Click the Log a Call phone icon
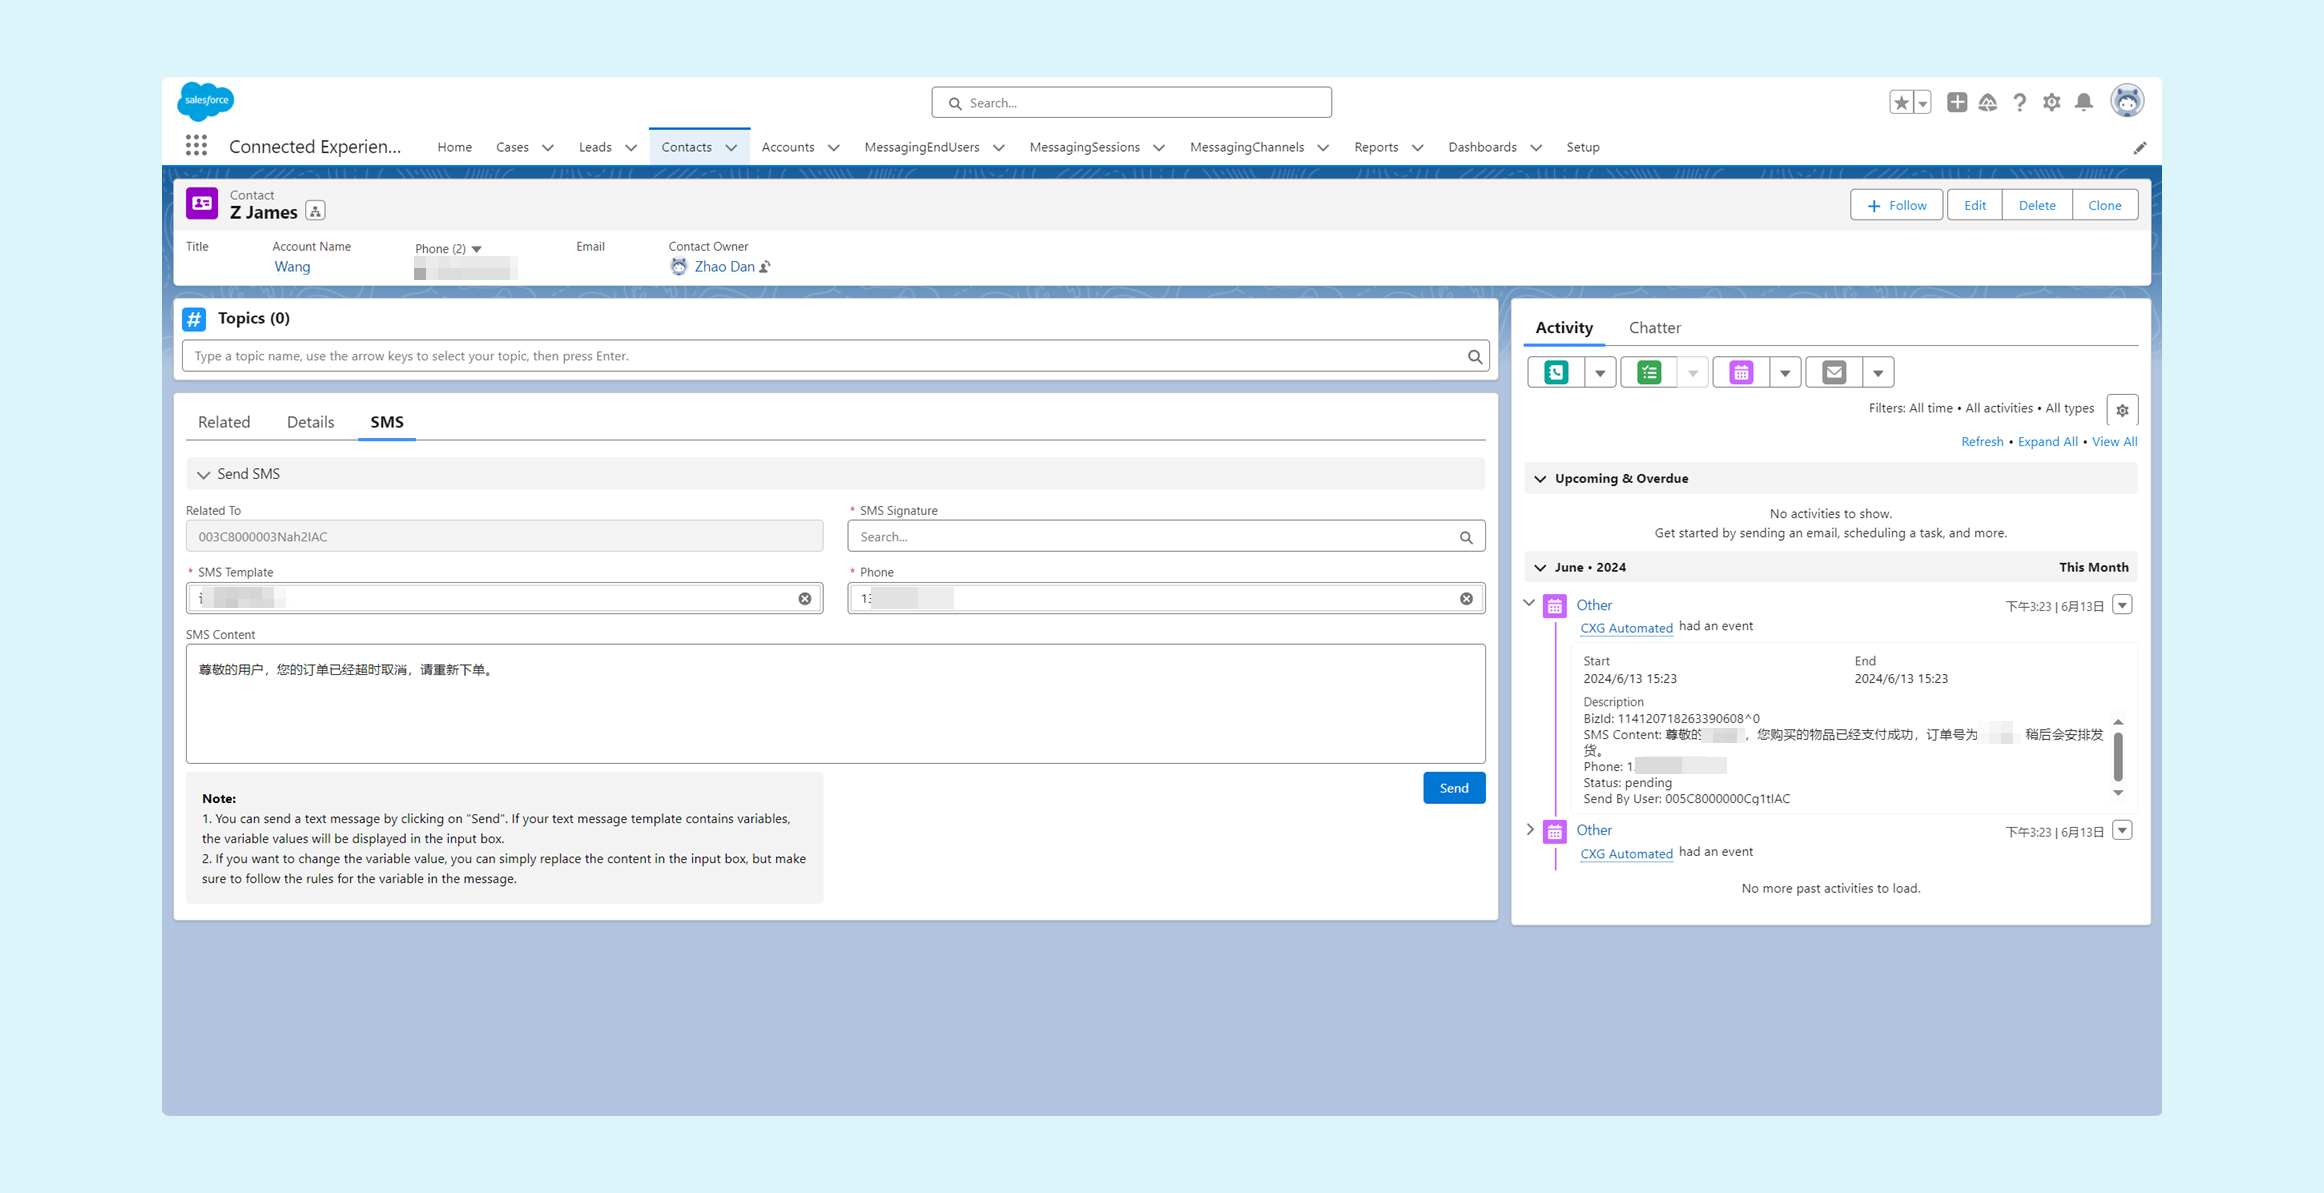 pos(1556,372)
